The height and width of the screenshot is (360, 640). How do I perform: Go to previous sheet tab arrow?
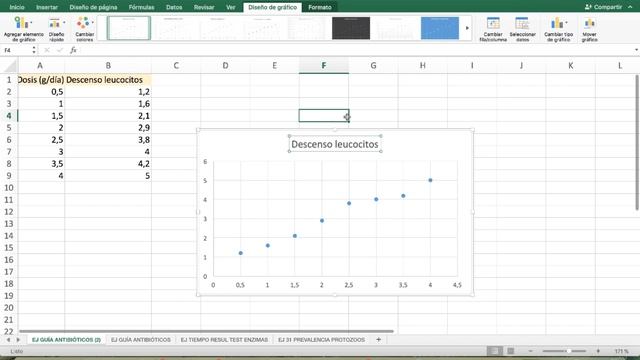coord(8,340)
